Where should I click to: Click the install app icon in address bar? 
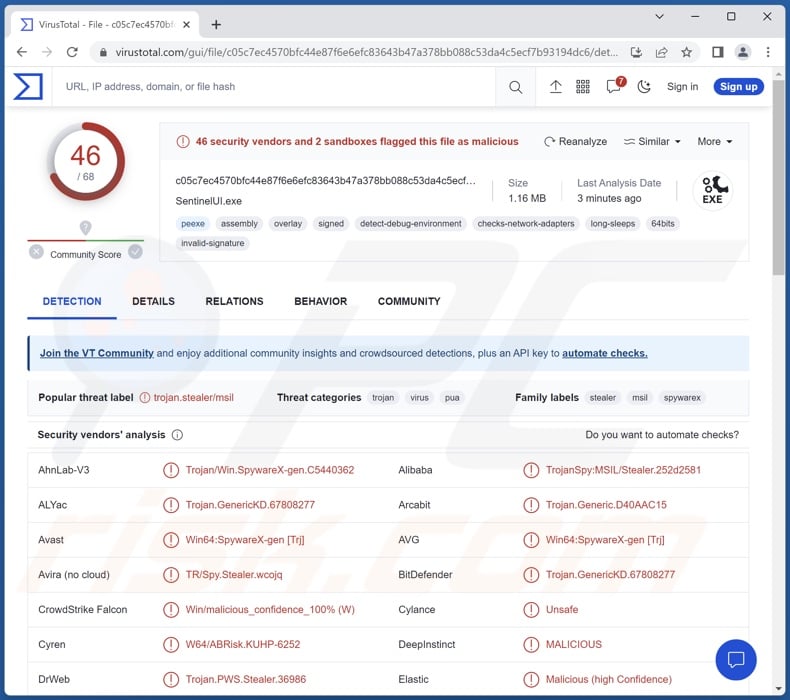636,52
